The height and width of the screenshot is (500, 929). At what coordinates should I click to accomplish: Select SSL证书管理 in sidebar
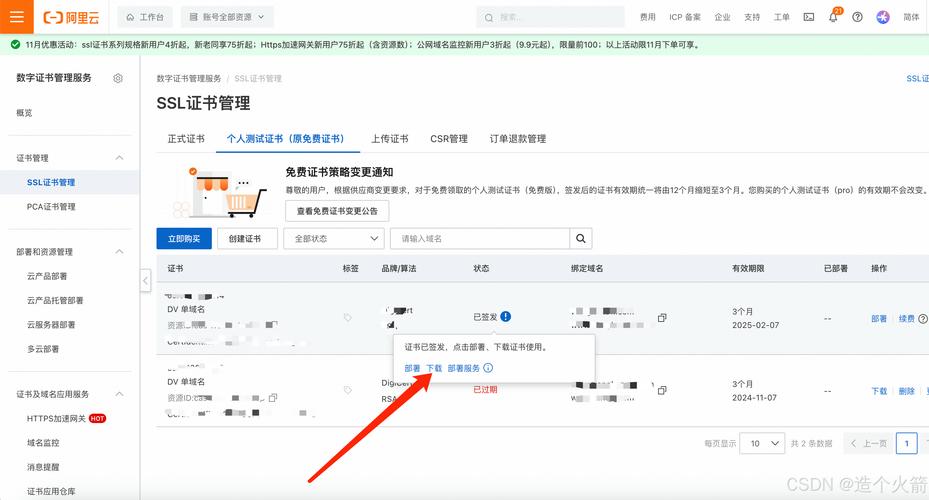click(70, 182)
